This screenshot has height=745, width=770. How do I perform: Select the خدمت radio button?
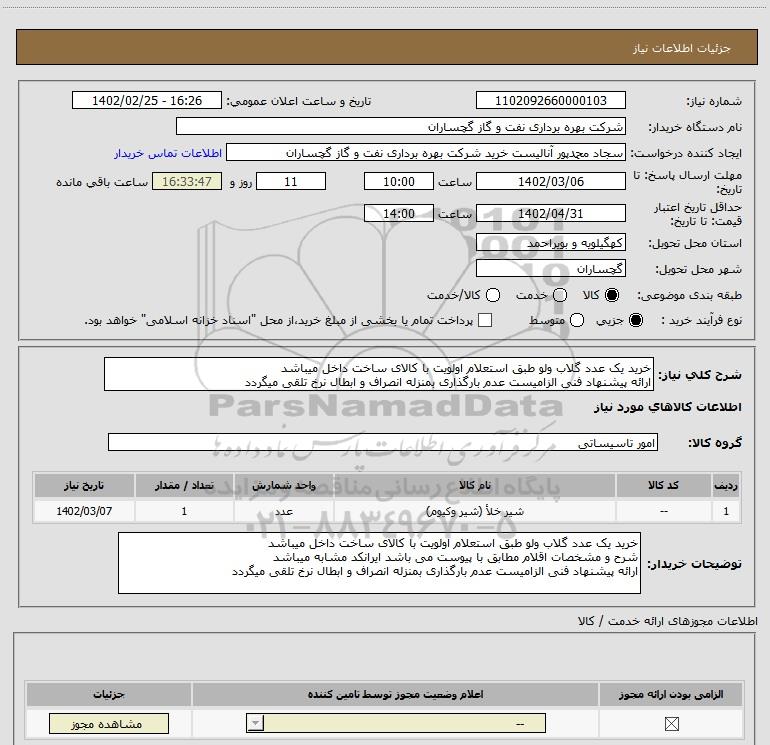560,295
